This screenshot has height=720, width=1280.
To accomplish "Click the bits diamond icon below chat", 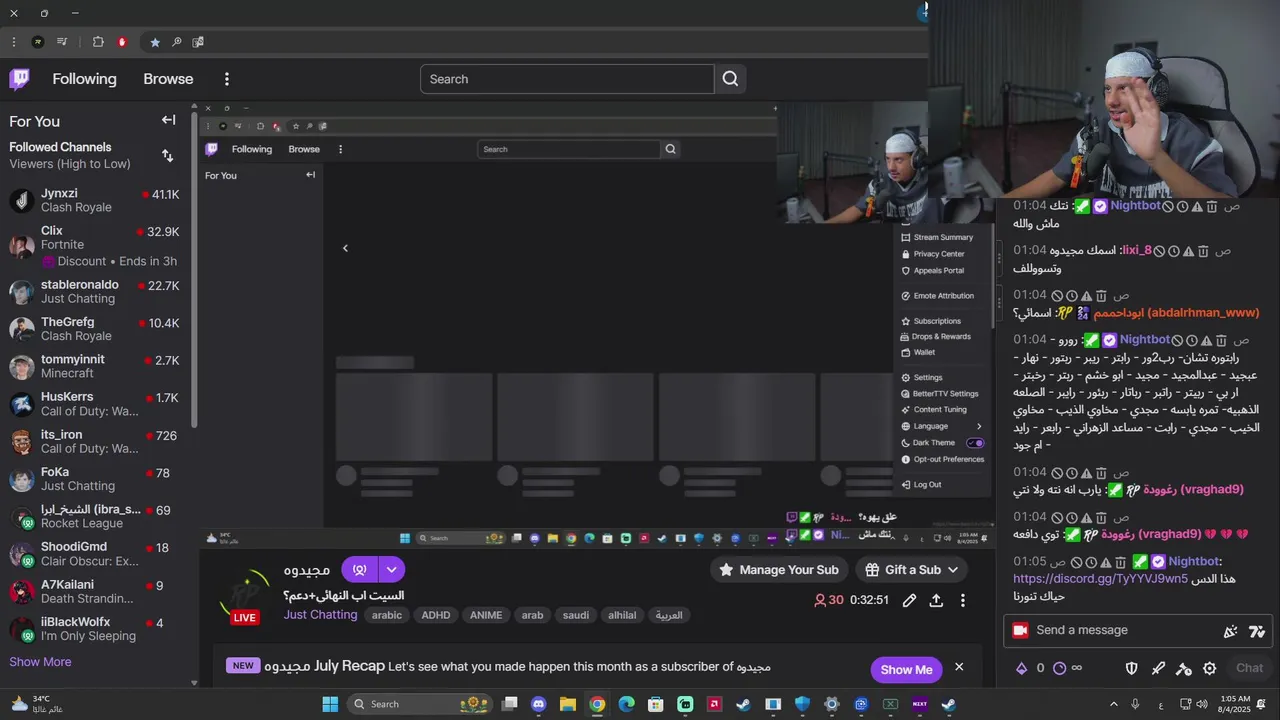I will coord(1021,668).
